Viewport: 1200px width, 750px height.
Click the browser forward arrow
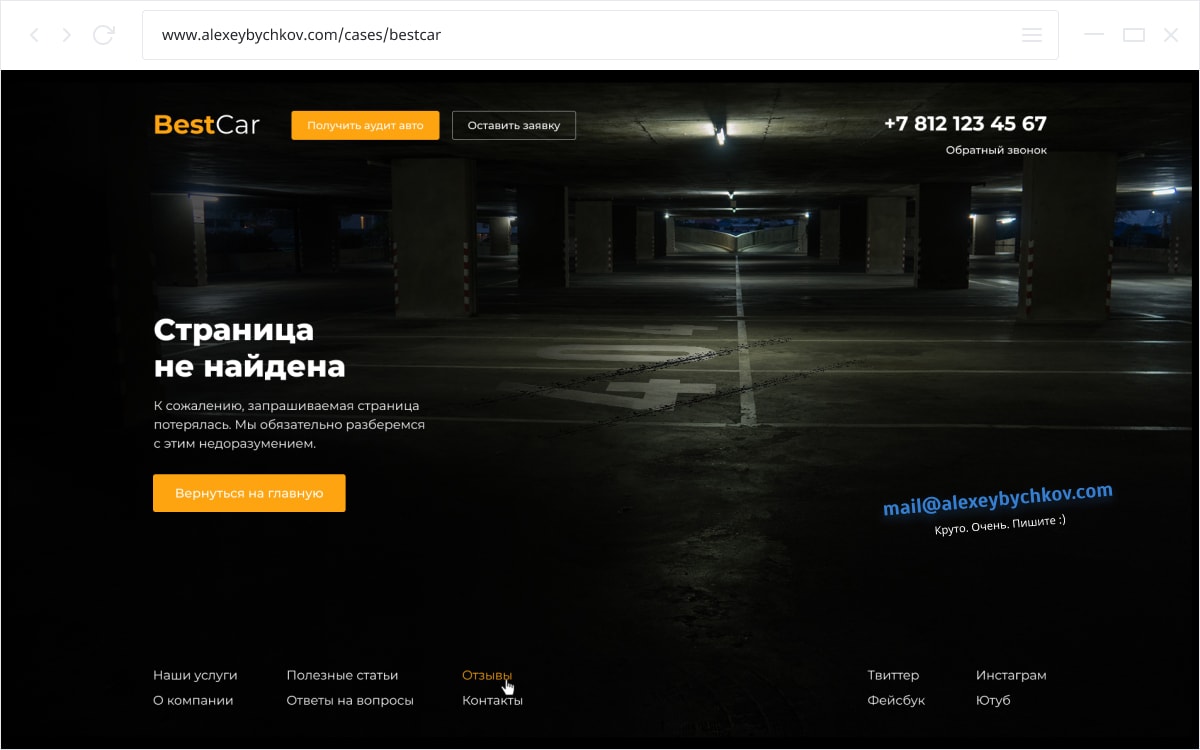[x=67, y=35]
